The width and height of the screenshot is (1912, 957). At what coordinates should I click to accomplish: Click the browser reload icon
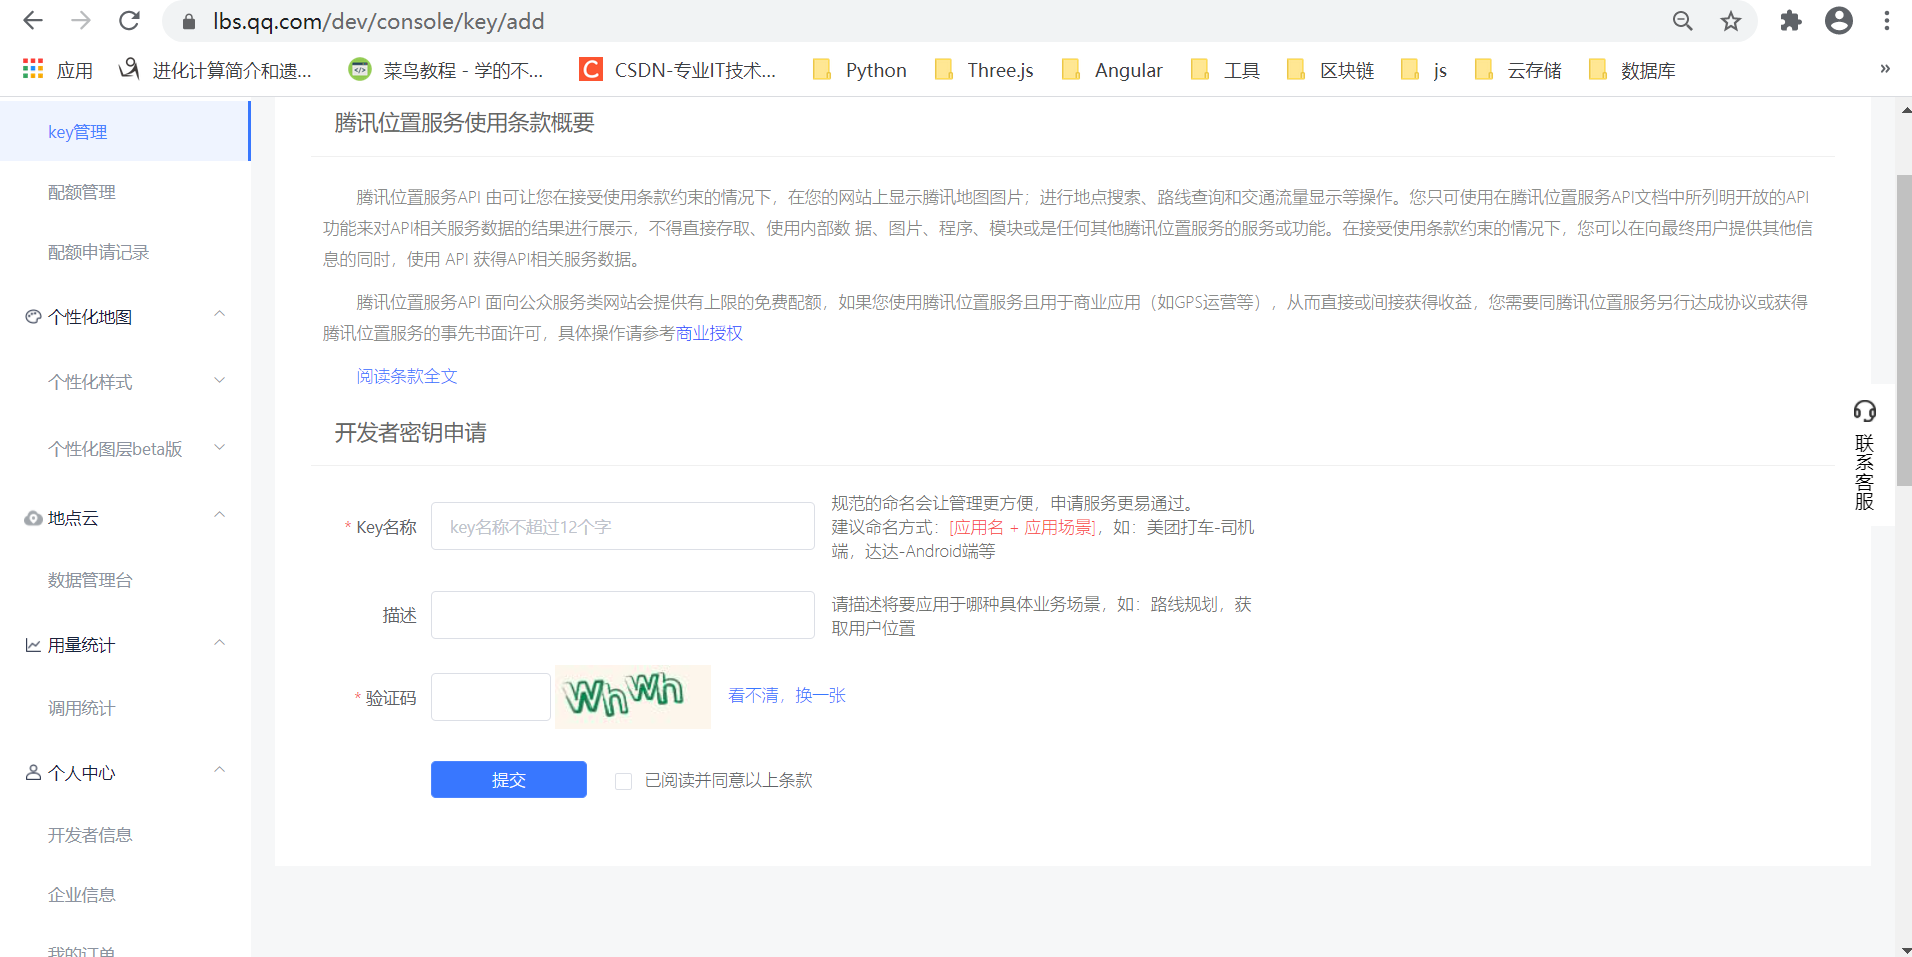pyautogui.click(x=129, y=20)
